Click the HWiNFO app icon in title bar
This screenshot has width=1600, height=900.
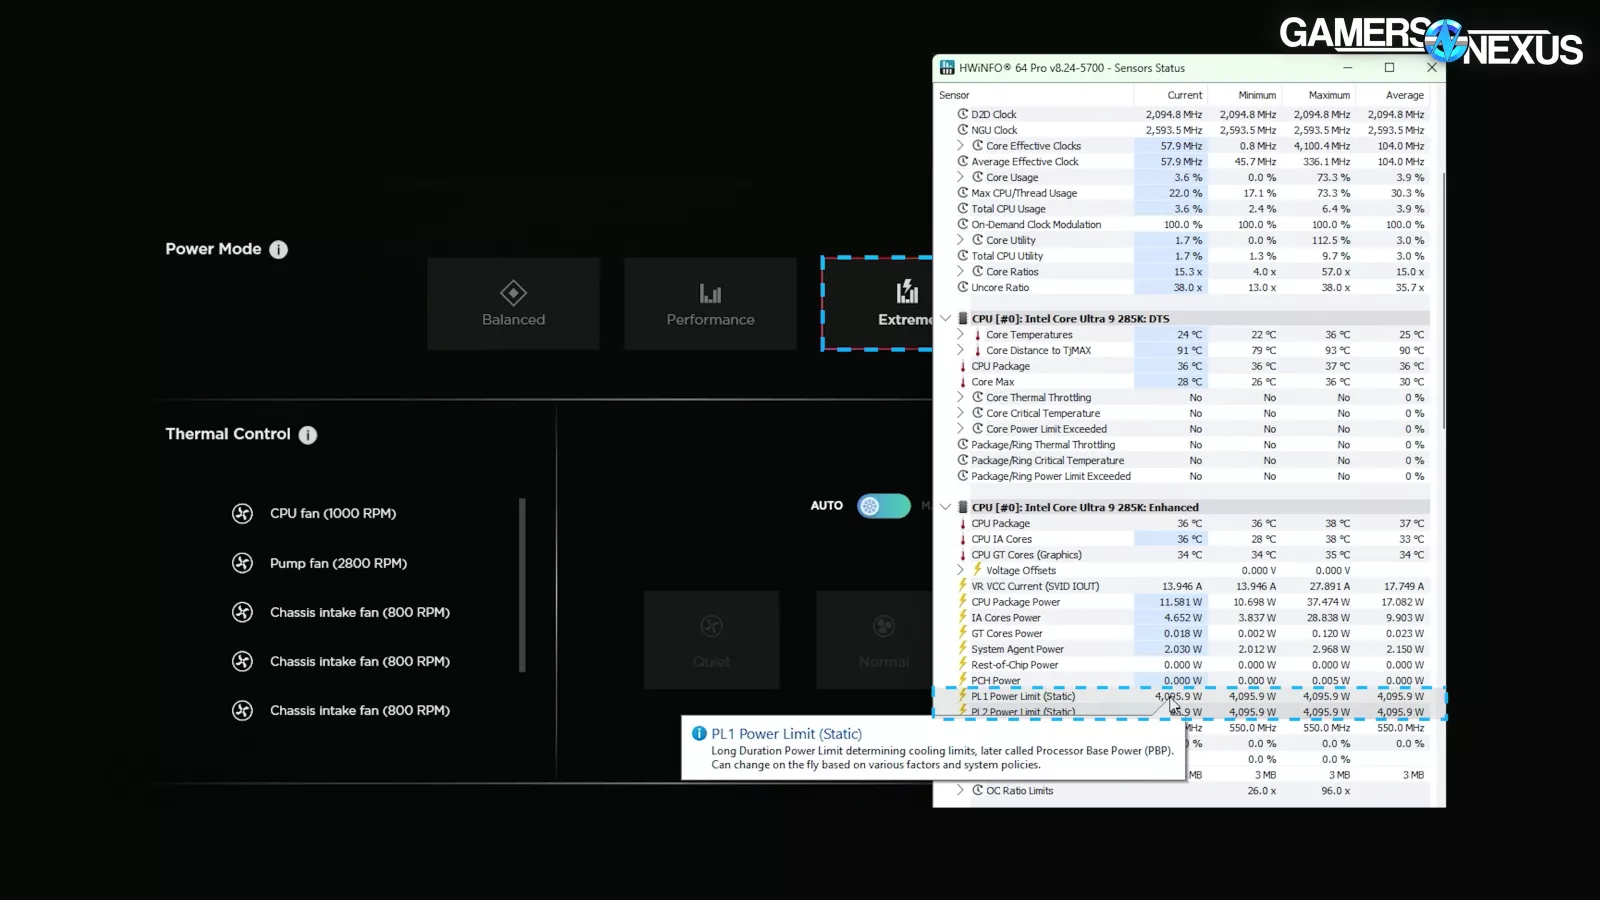(947, 68)
